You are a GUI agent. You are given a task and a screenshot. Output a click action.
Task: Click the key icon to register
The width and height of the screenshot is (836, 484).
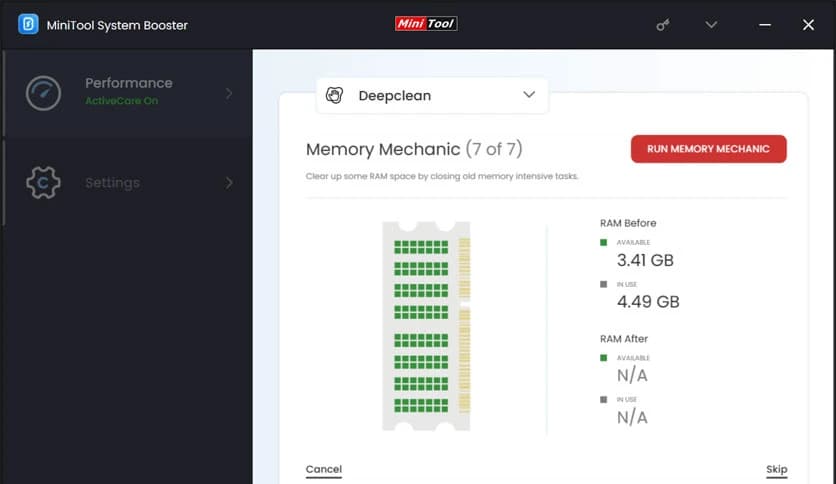click(663, 24)
